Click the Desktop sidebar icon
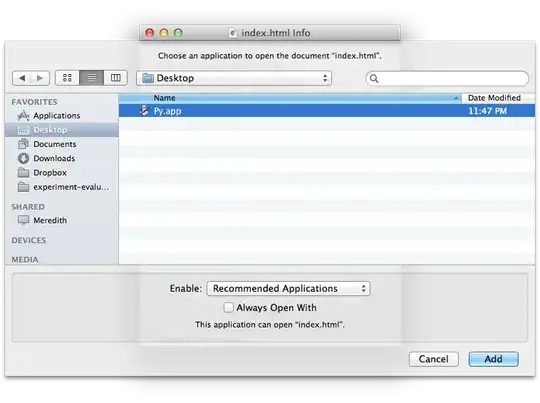Screen dimensions: 540x403 click(23, 130)
